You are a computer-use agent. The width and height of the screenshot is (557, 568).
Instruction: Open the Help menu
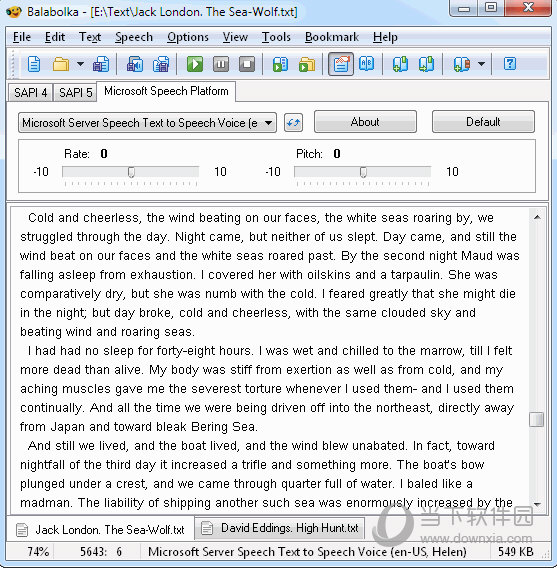coord(385,37)
